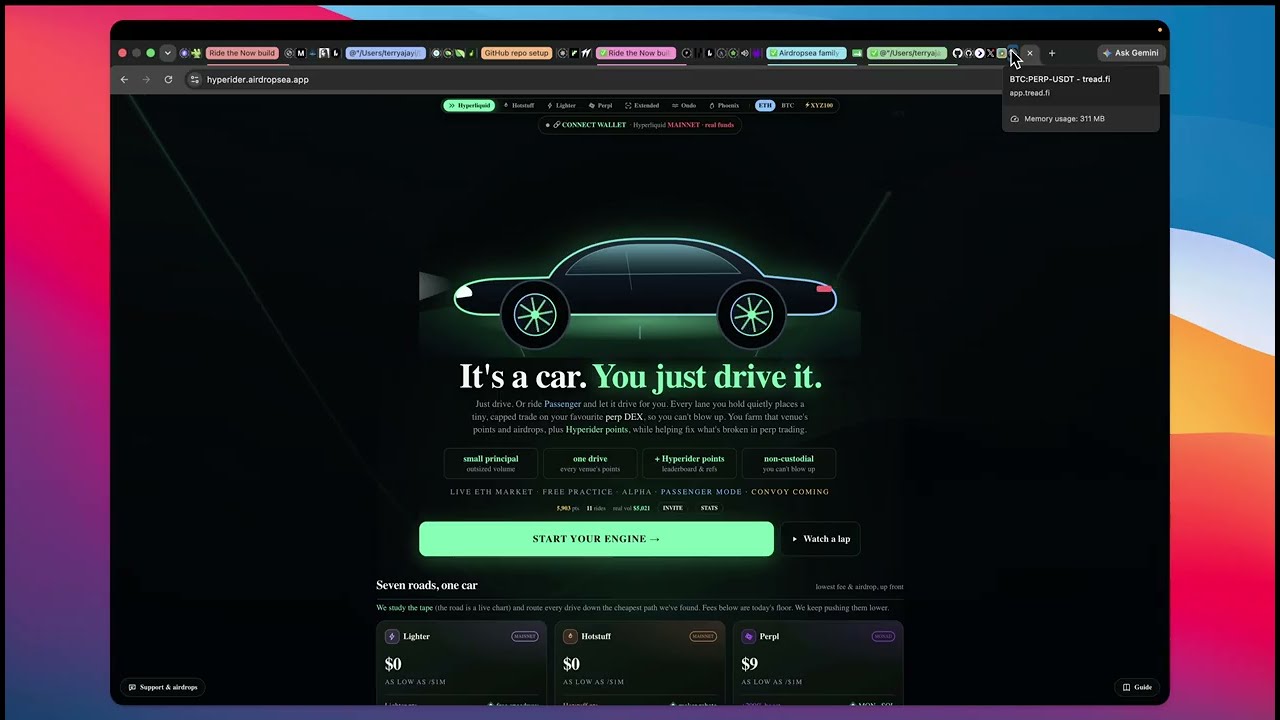Screen dimensions: 1280x720
Task: Reload the hyperider page
Action: [x=168, y=79]
